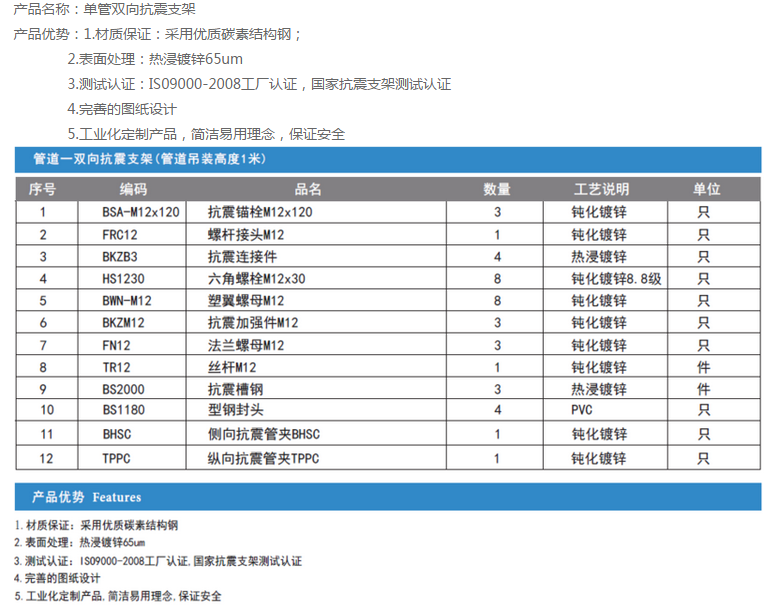782x613 pixels.
Task: Click the 抗震锚栓M12x120 product name cell
Action: tap(260, 212)
